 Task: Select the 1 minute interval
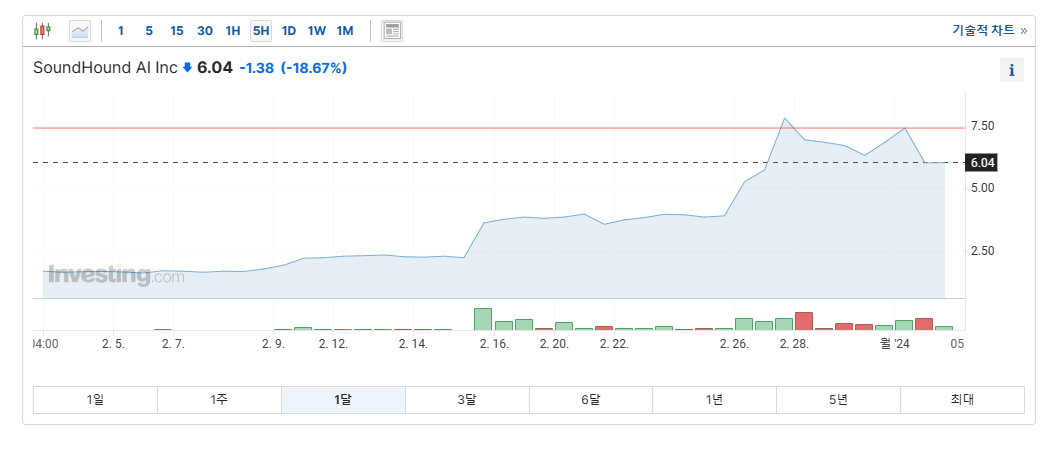121,31
